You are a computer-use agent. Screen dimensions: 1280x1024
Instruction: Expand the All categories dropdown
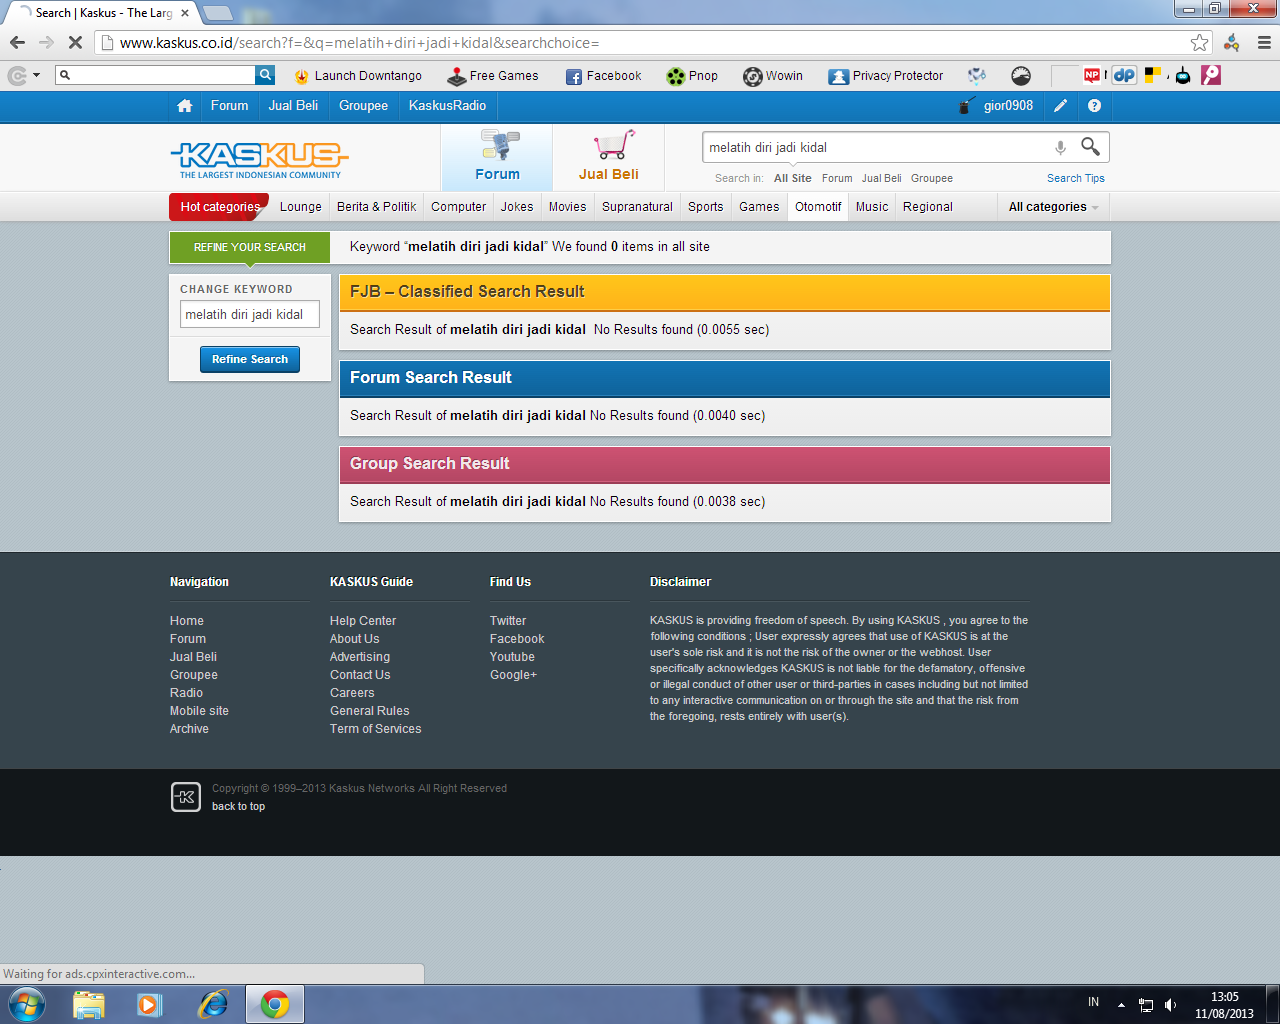(x=1054, y=207)
